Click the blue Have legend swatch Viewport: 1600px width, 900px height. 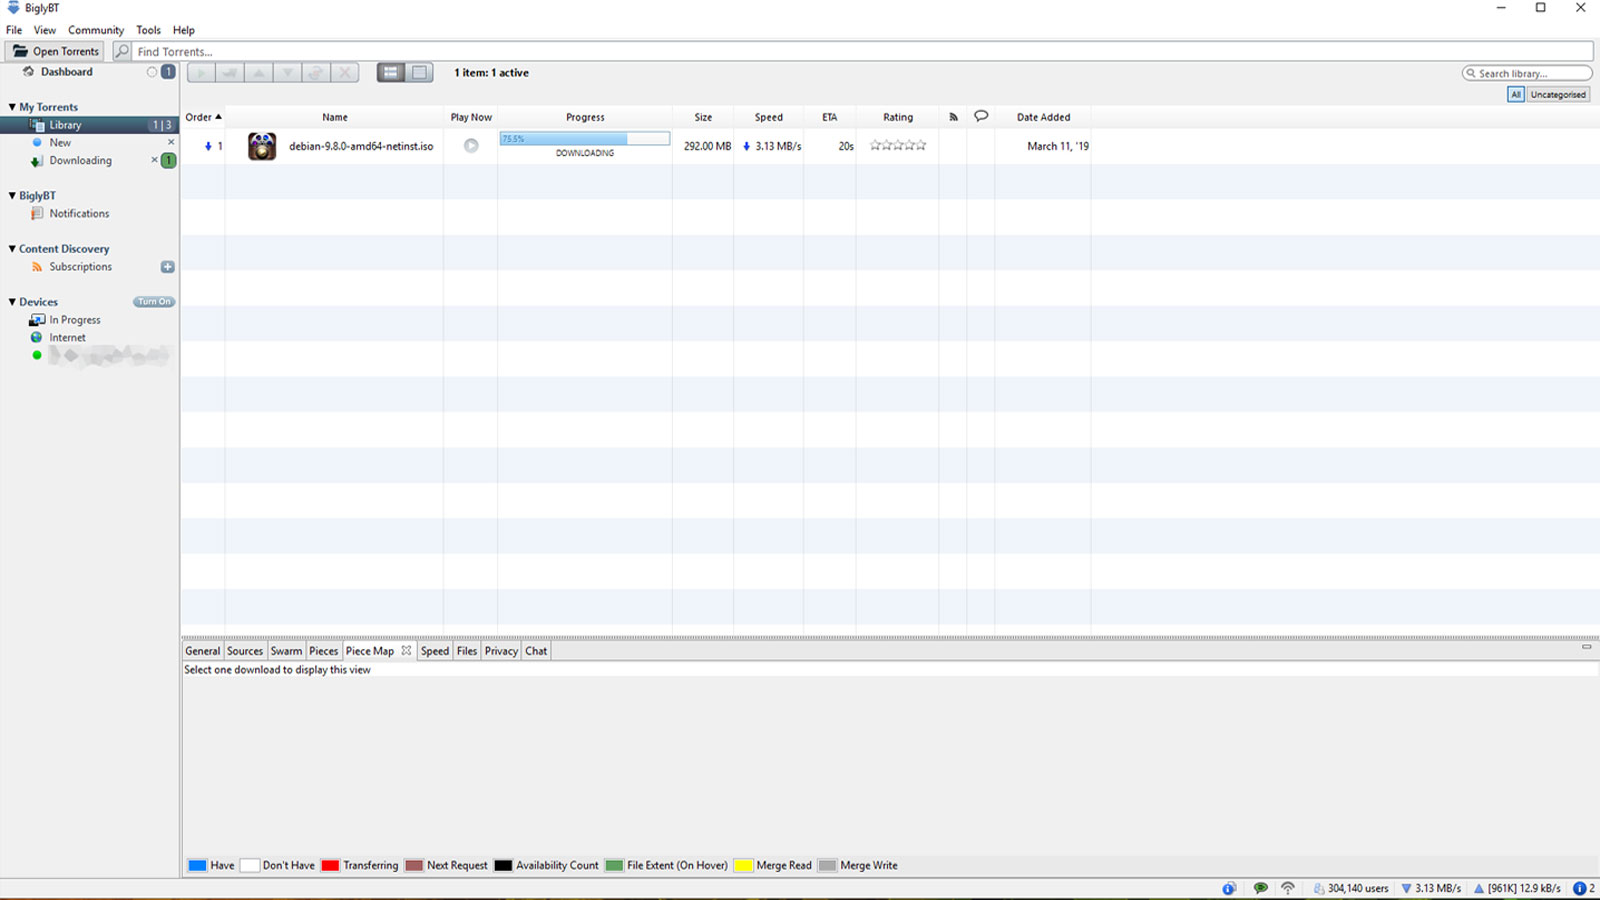(198, 866)
